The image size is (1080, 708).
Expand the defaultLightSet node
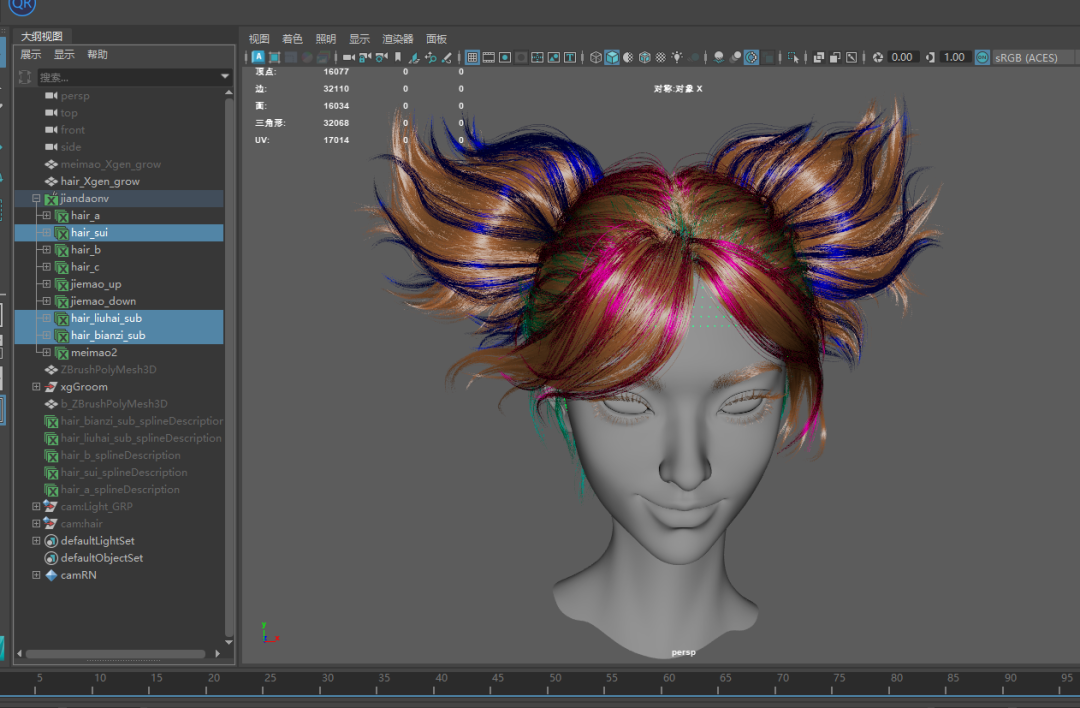(x=36, y=541)
